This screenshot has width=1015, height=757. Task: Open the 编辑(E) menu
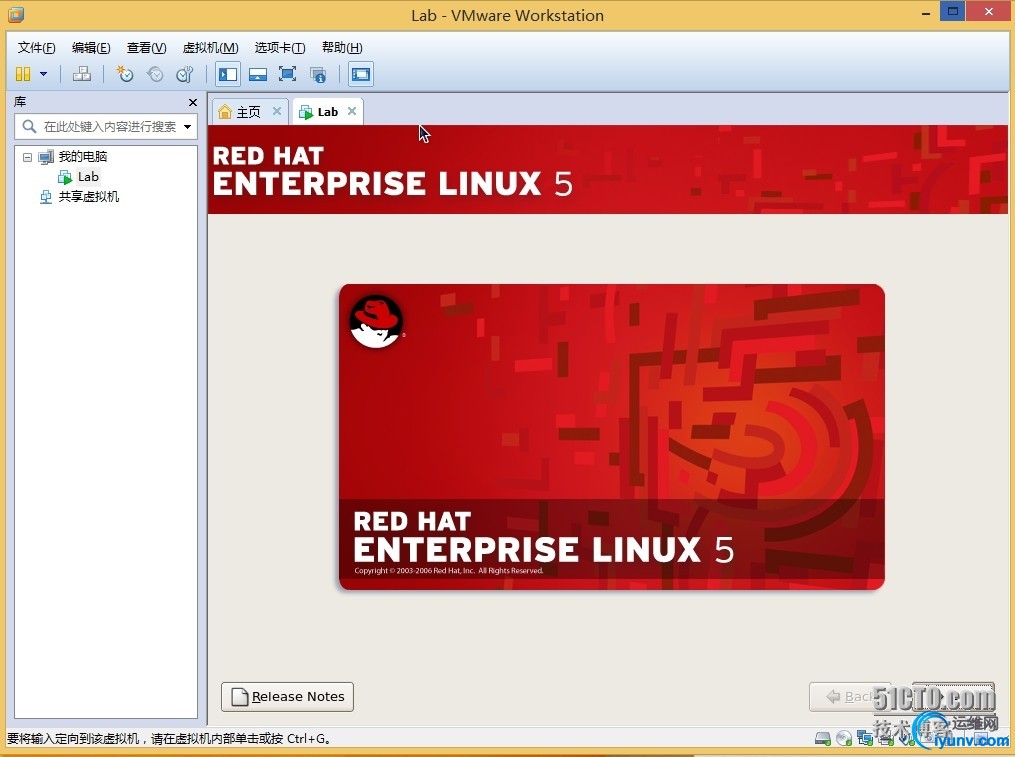tap(91, 47)
